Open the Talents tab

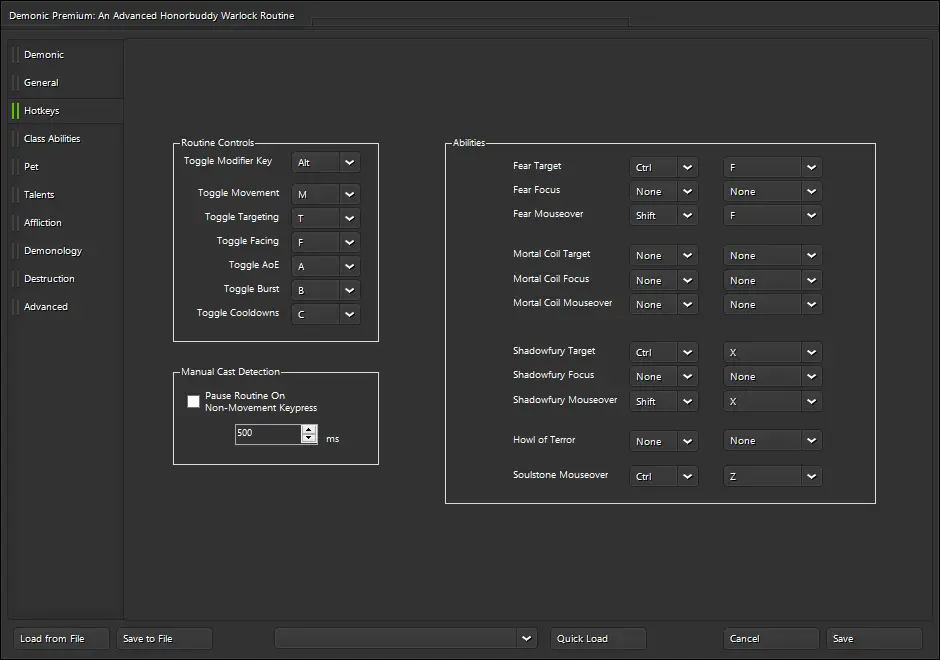pos(66,195)
